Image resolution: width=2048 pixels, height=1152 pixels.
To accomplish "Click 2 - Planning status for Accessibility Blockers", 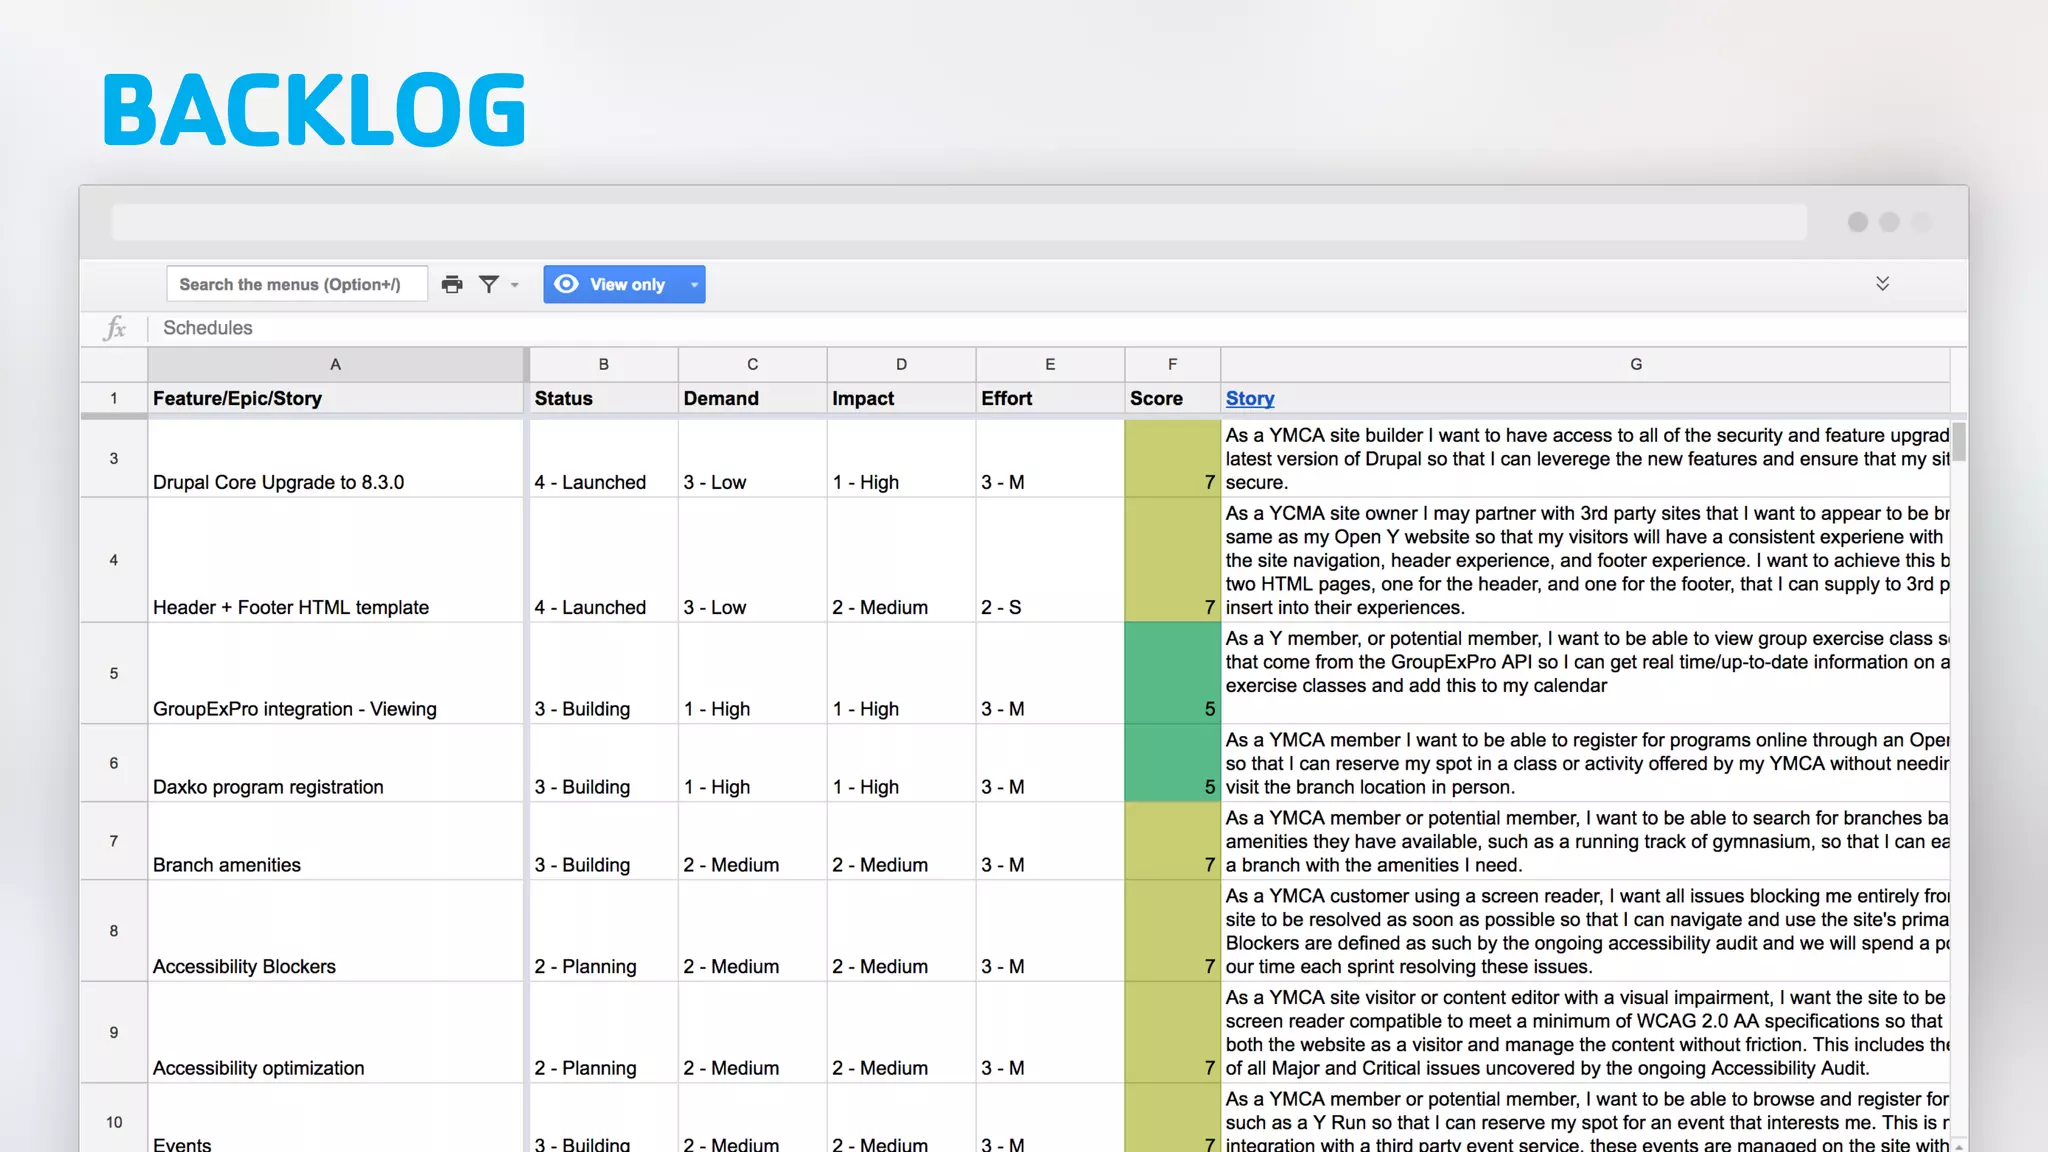I will click(604, 931).
